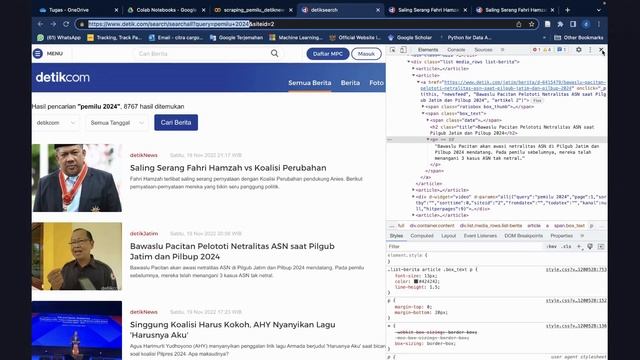The height and width of the screenshot is (360, 640).
Task: Toggle the .cls class editor
Action: (x=566, y=247)
